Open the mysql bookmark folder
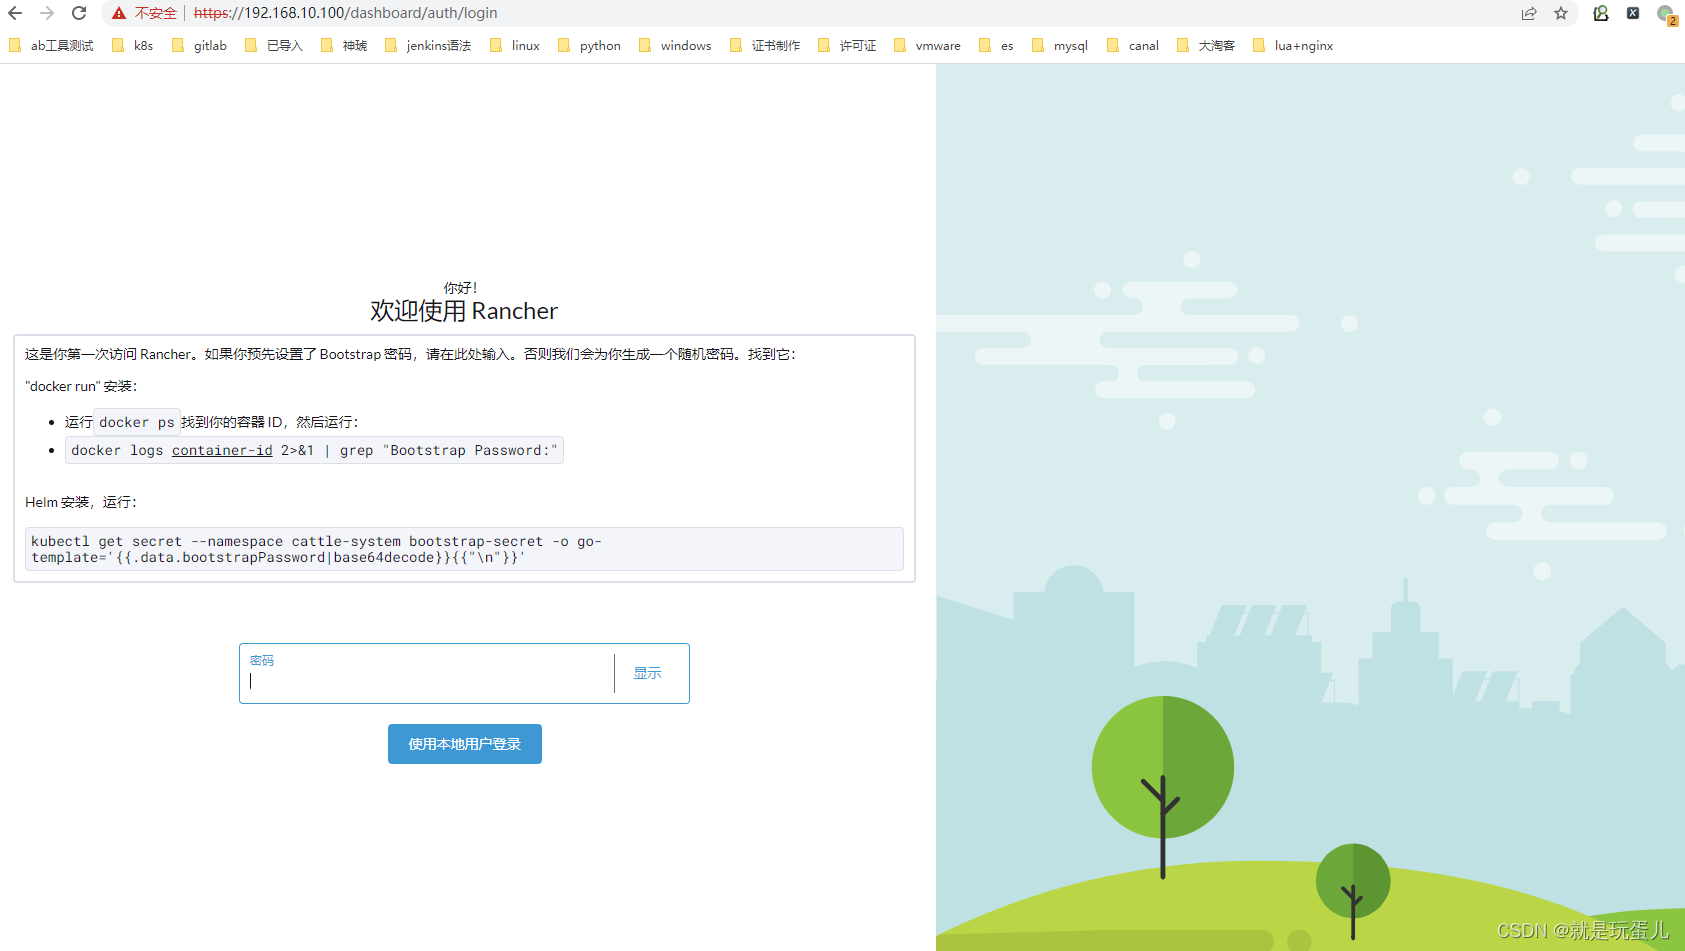Viewport: 1685px width, 951px height. coord(1060,45)
